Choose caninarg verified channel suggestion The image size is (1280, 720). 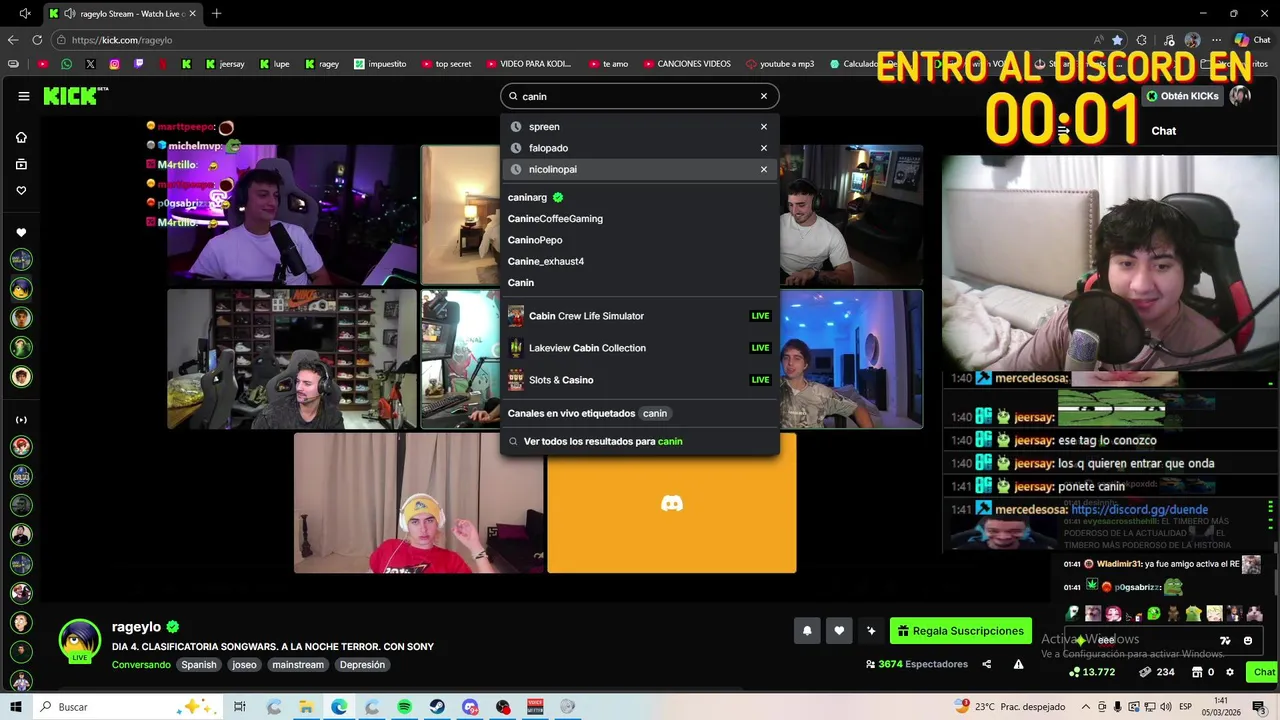tap(640, 197)
